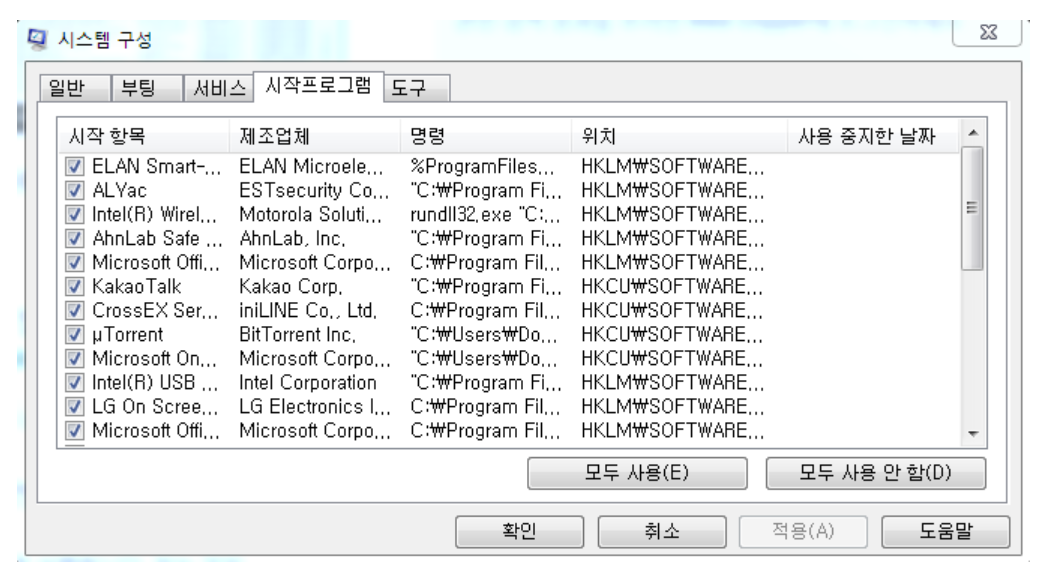The image size is (1042, 578).
Task: Click the Intel Corporation cell
Action: [x=308, y=383]
